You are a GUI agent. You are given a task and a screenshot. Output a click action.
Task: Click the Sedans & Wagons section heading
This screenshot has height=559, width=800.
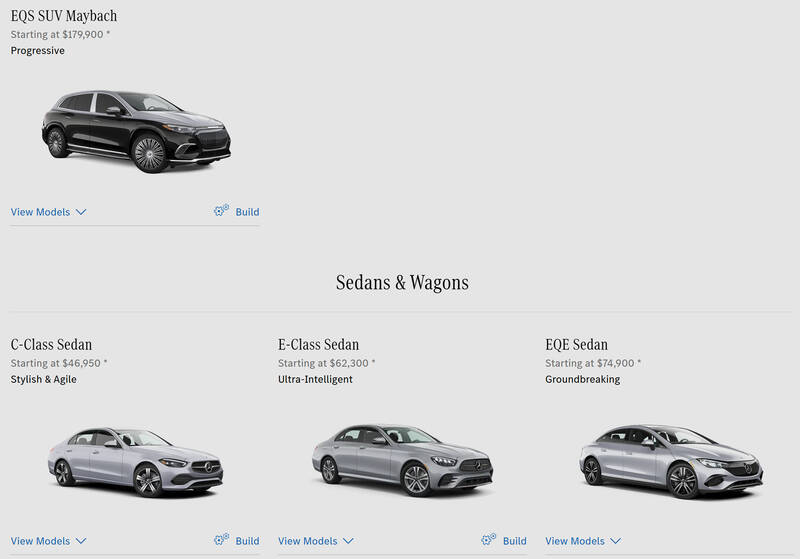point(402,282)
